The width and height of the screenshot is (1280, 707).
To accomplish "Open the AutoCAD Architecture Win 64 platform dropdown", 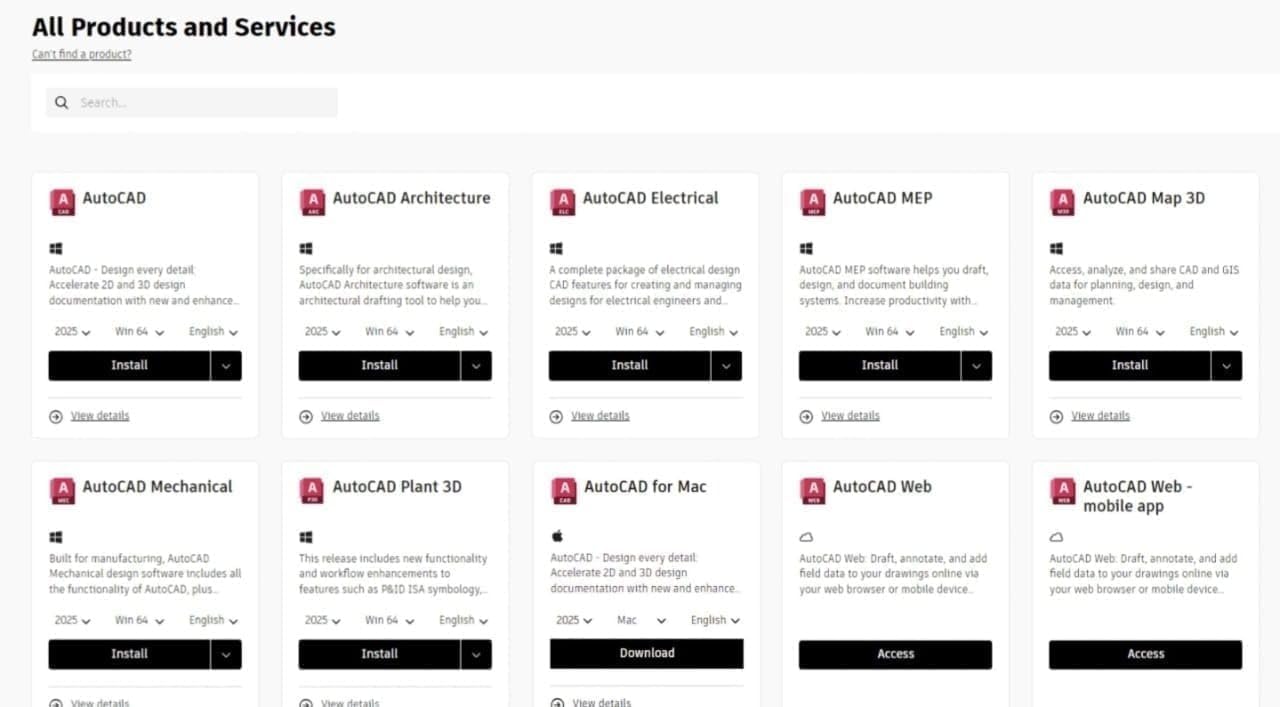I will [388, 332].
